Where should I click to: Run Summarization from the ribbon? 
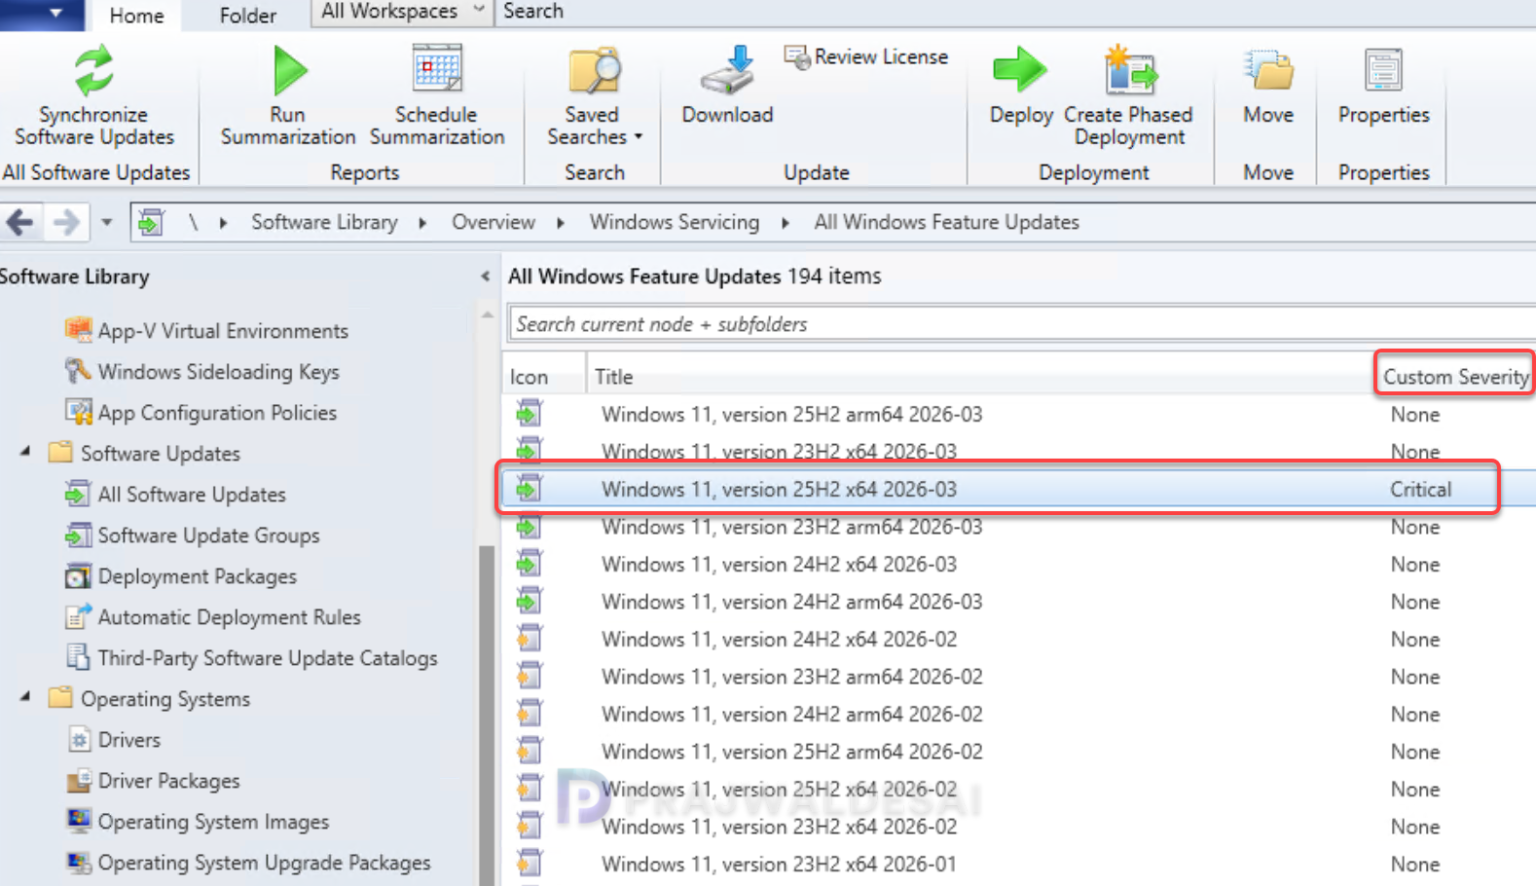tap(288, 97)
